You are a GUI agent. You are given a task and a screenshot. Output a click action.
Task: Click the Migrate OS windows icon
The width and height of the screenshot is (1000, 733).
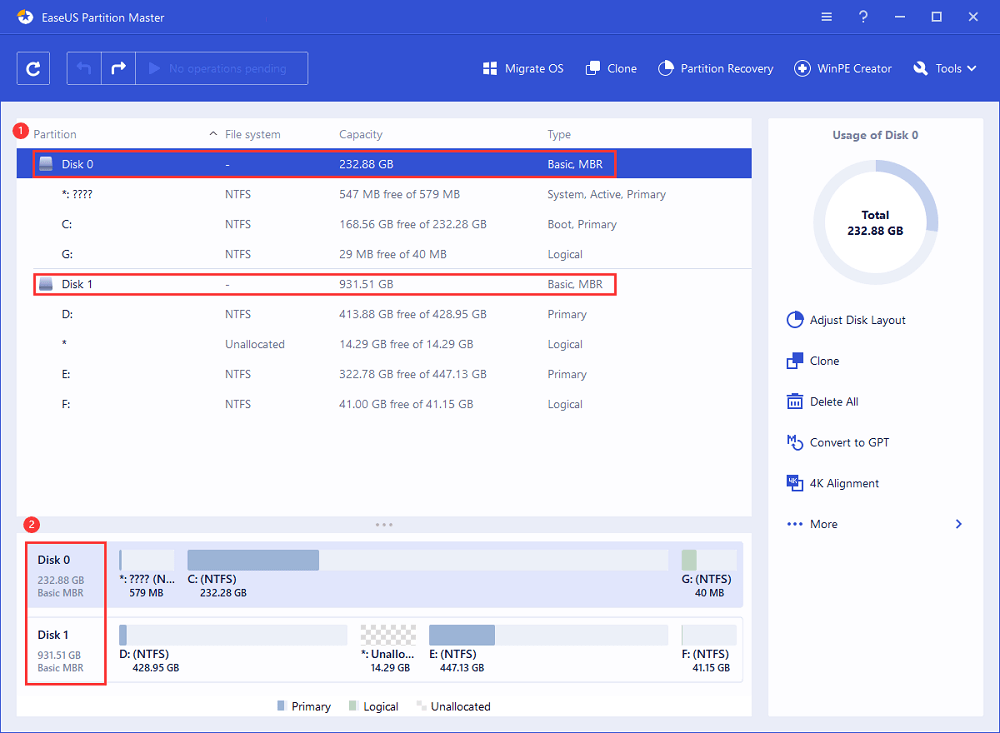click(490, 68)
